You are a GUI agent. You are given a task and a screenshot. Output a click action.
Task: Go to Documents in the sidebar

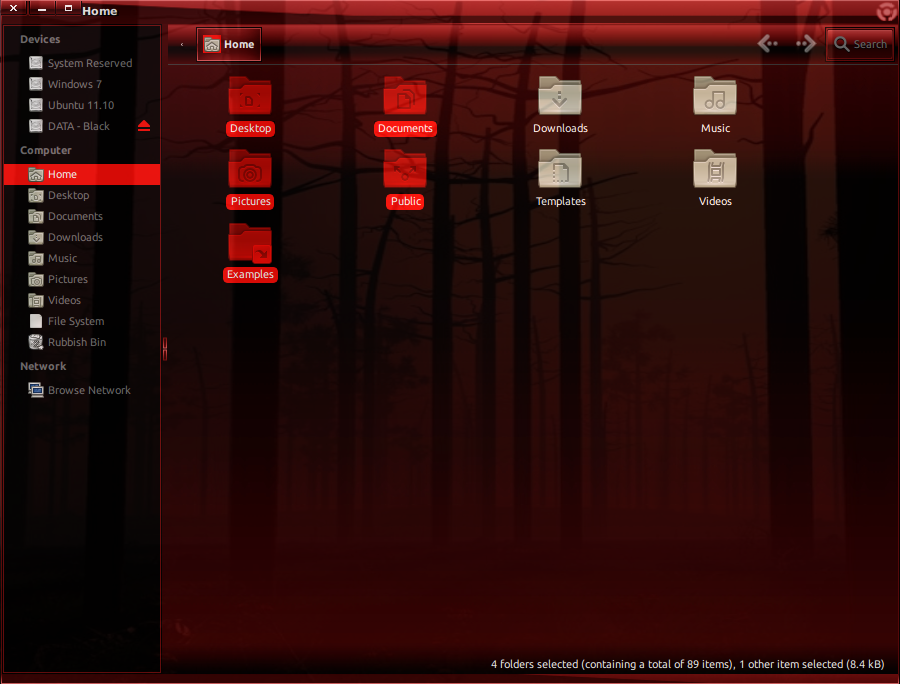tap(82, 216)
